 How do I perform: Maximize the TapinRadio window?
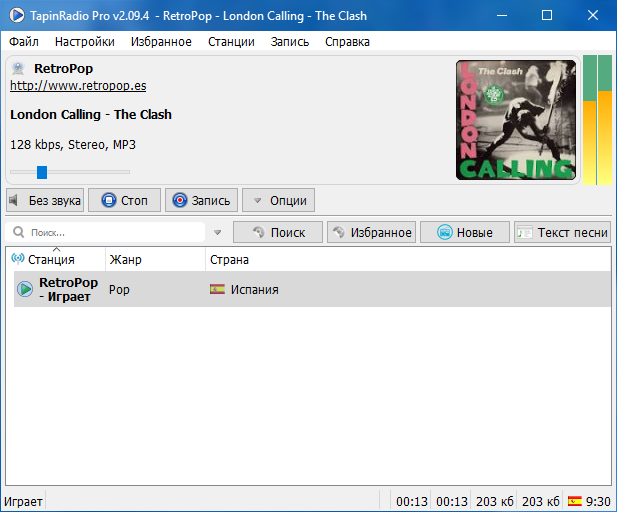click(x=547, y=15)
